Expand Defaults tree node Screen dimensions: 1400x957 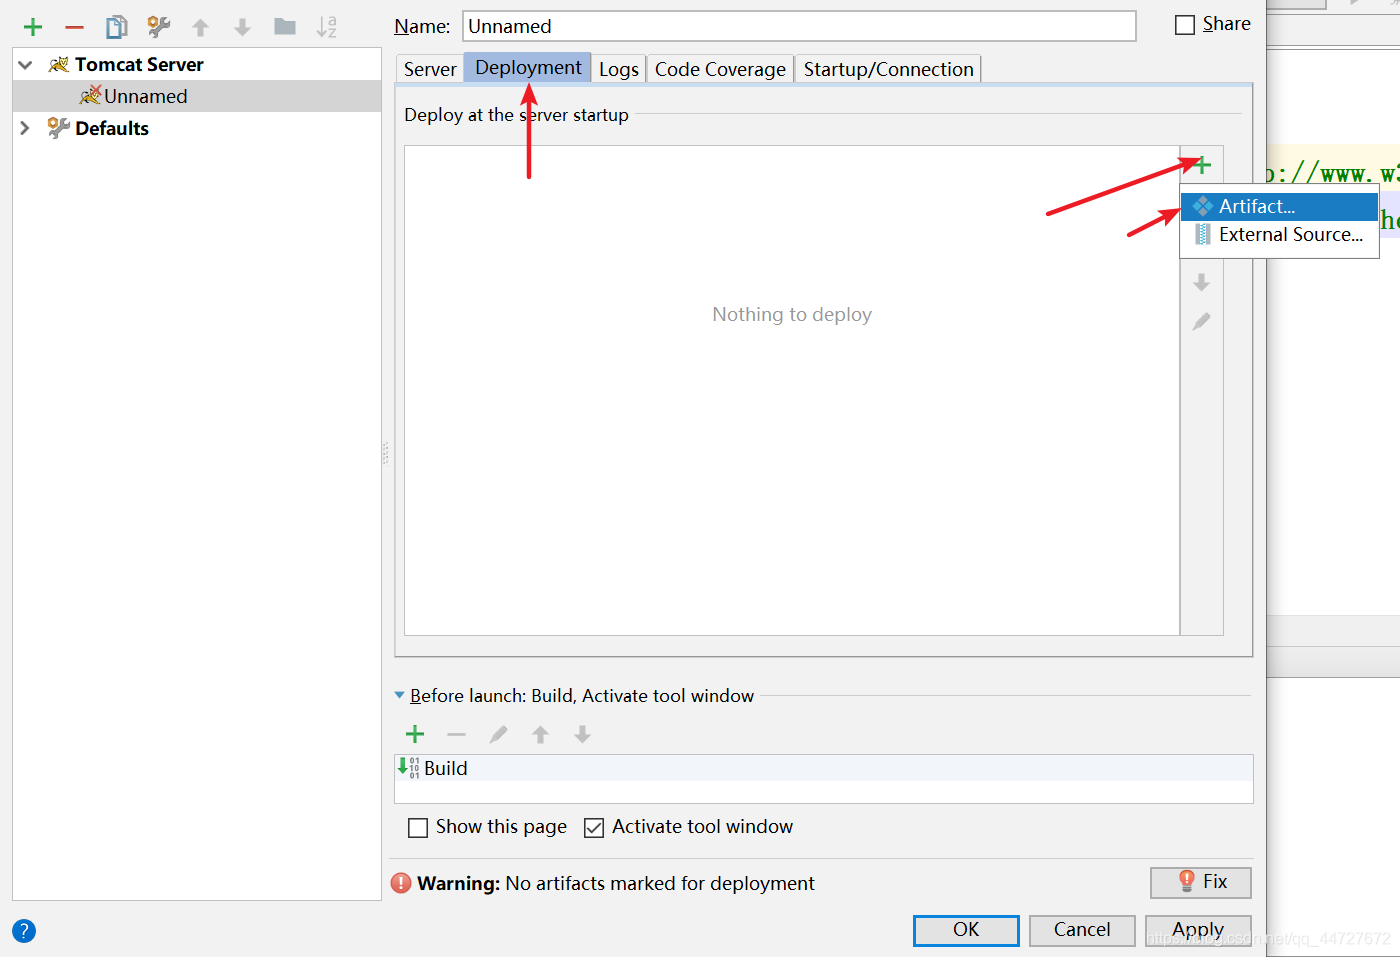[x=25, y=128]
